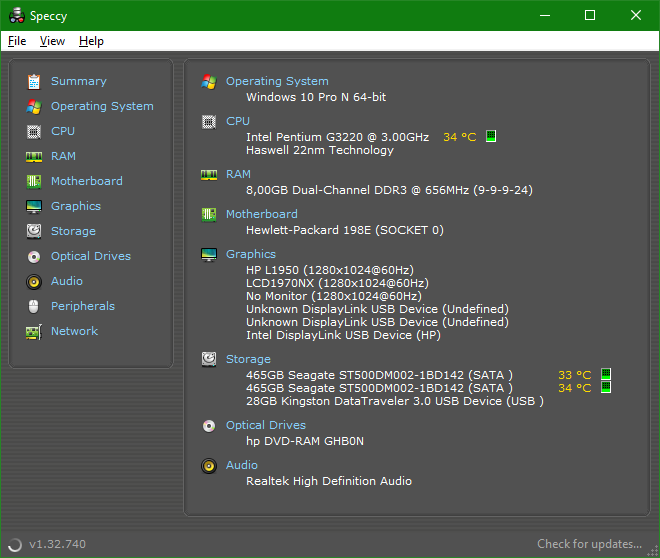Image resolution: width=660 pixels, height=558 pixels.
Task: Open the CPU heading link in summary
Action: [x=238, y=121]
